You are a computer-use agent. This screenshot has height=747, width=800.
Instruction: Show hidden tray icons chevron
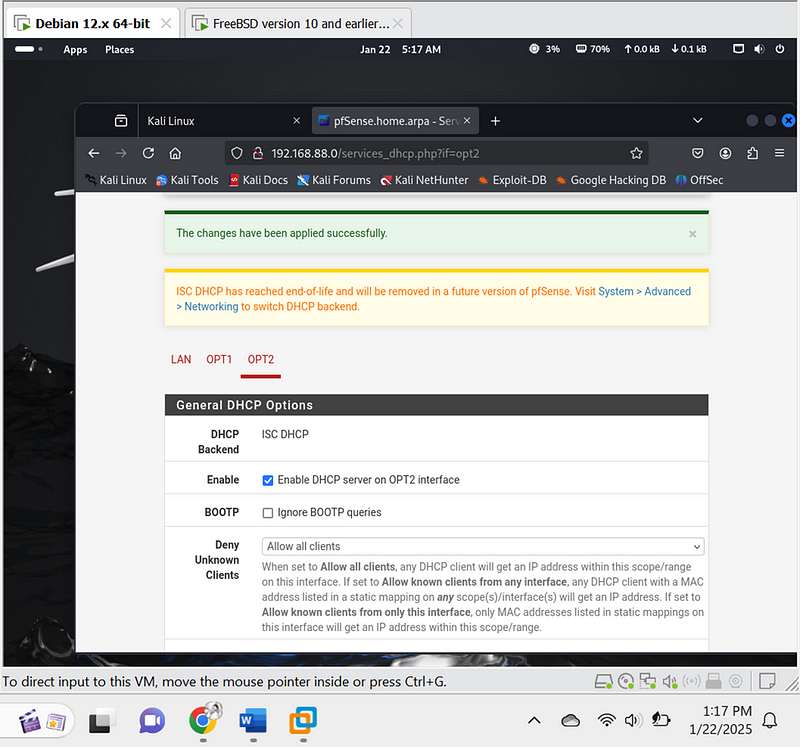534,720
